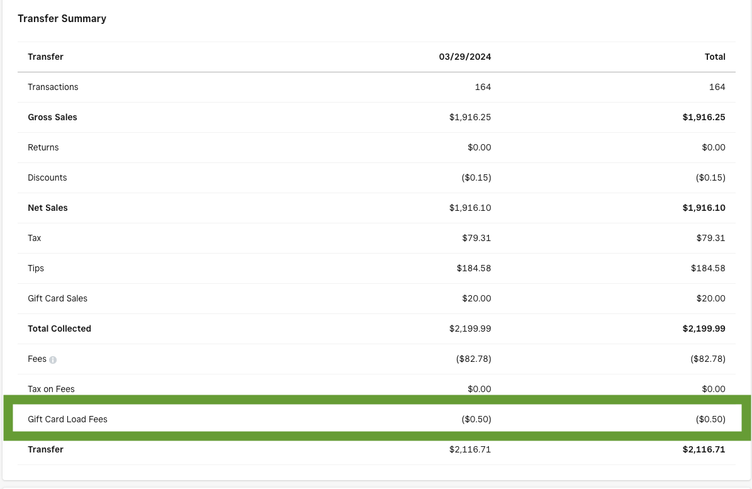The width and height of the screenshot is (752, 489).
Task: Click the $184.58 tips value under 03/29/2024
Action: 473,268
